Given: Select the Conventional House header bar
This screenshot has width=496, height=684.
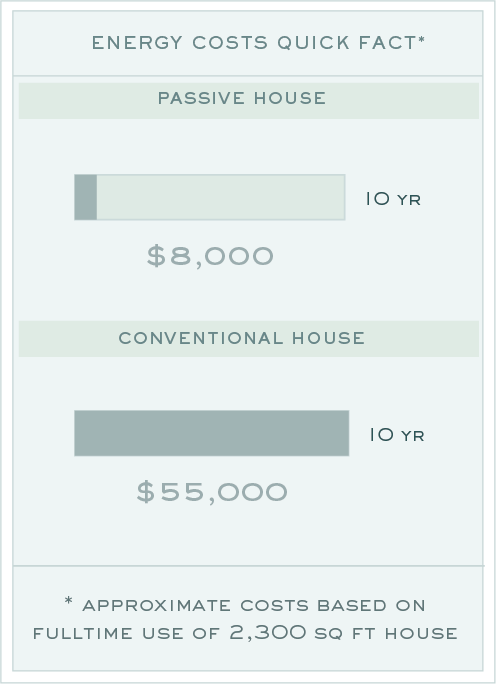Looking at the screenshot, I should (249, 339).
